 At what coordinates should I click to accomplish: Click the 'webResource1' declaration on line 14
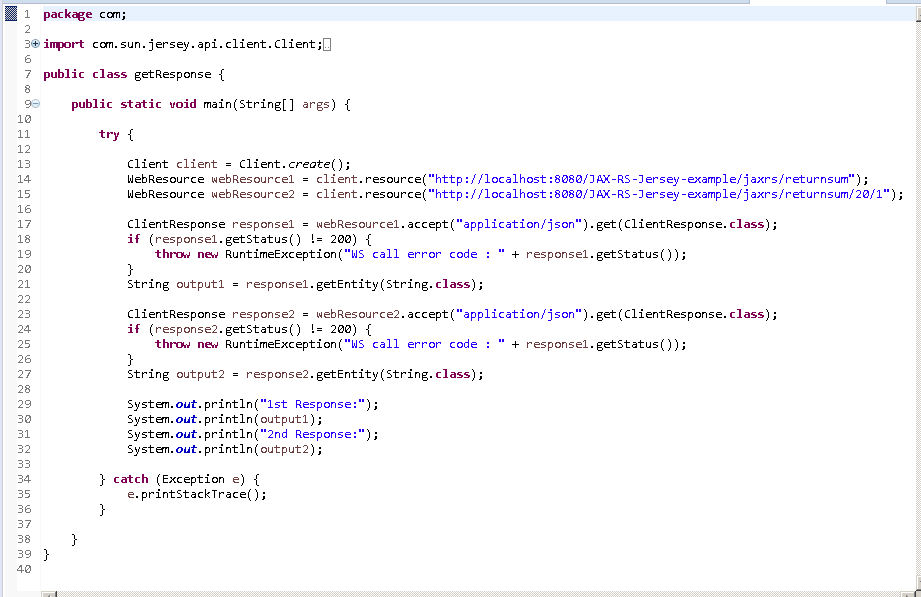[x=253, y=179]
